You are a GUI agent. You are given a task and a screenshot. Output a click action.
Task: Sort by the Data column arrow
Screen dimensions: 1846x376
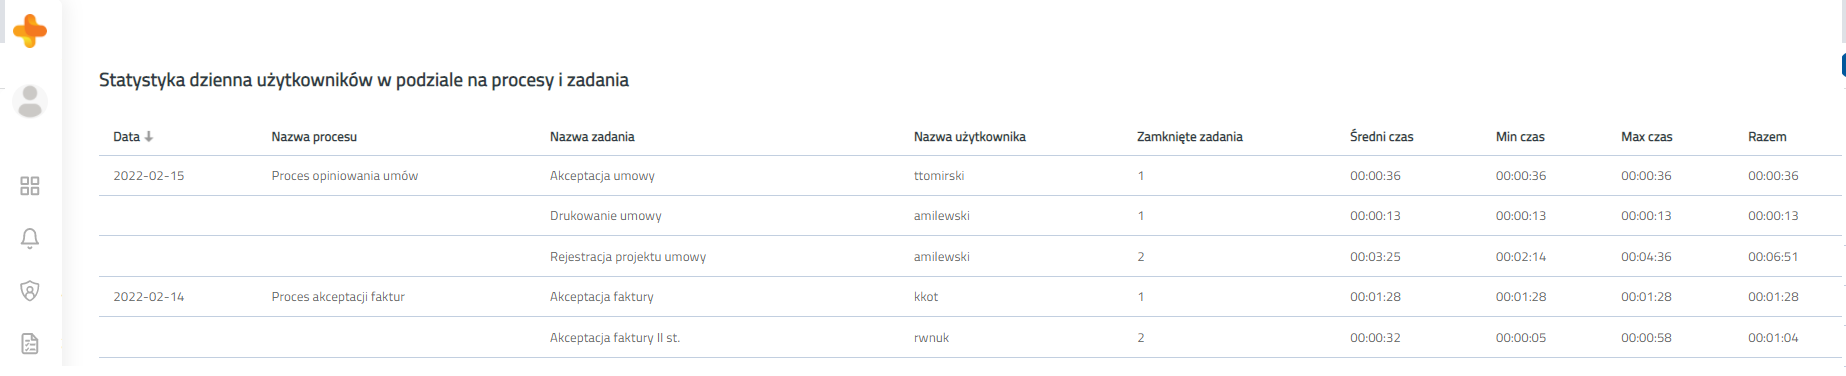coord(149,137)
